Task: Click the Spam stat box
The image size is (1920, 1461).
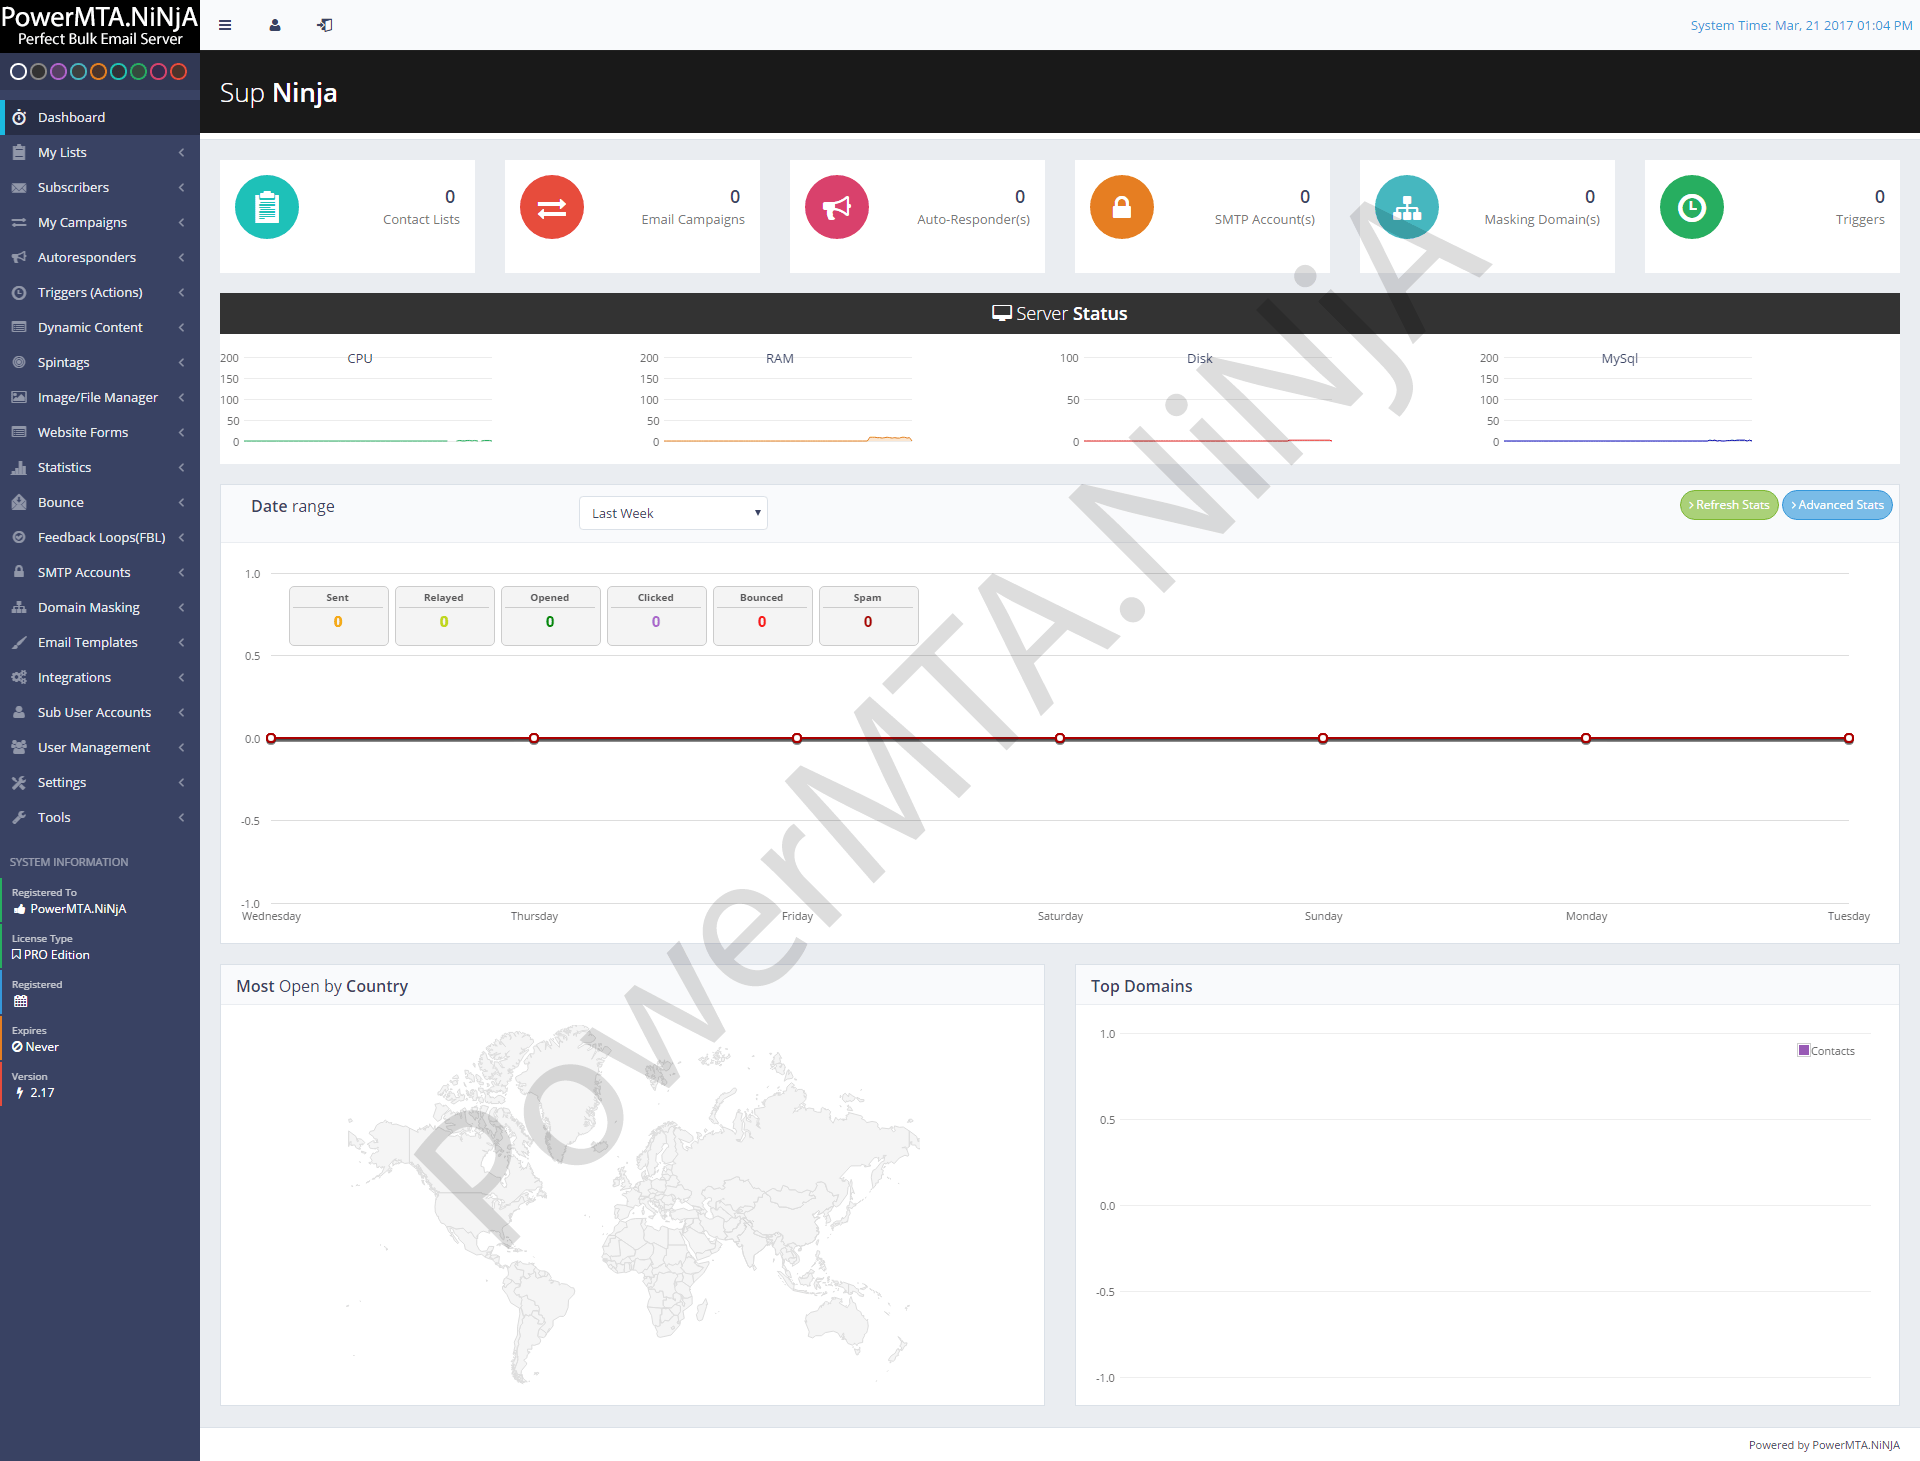Action: tap(868, 615)
